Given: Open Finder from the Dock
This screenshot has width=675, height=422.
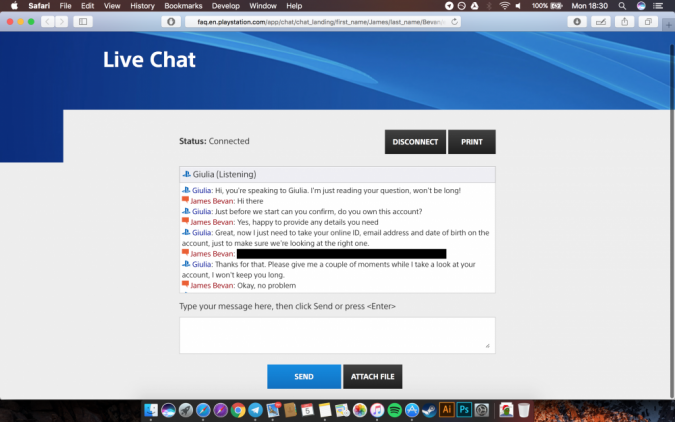Looking at the screenshot, I should (x=151, y=410).
